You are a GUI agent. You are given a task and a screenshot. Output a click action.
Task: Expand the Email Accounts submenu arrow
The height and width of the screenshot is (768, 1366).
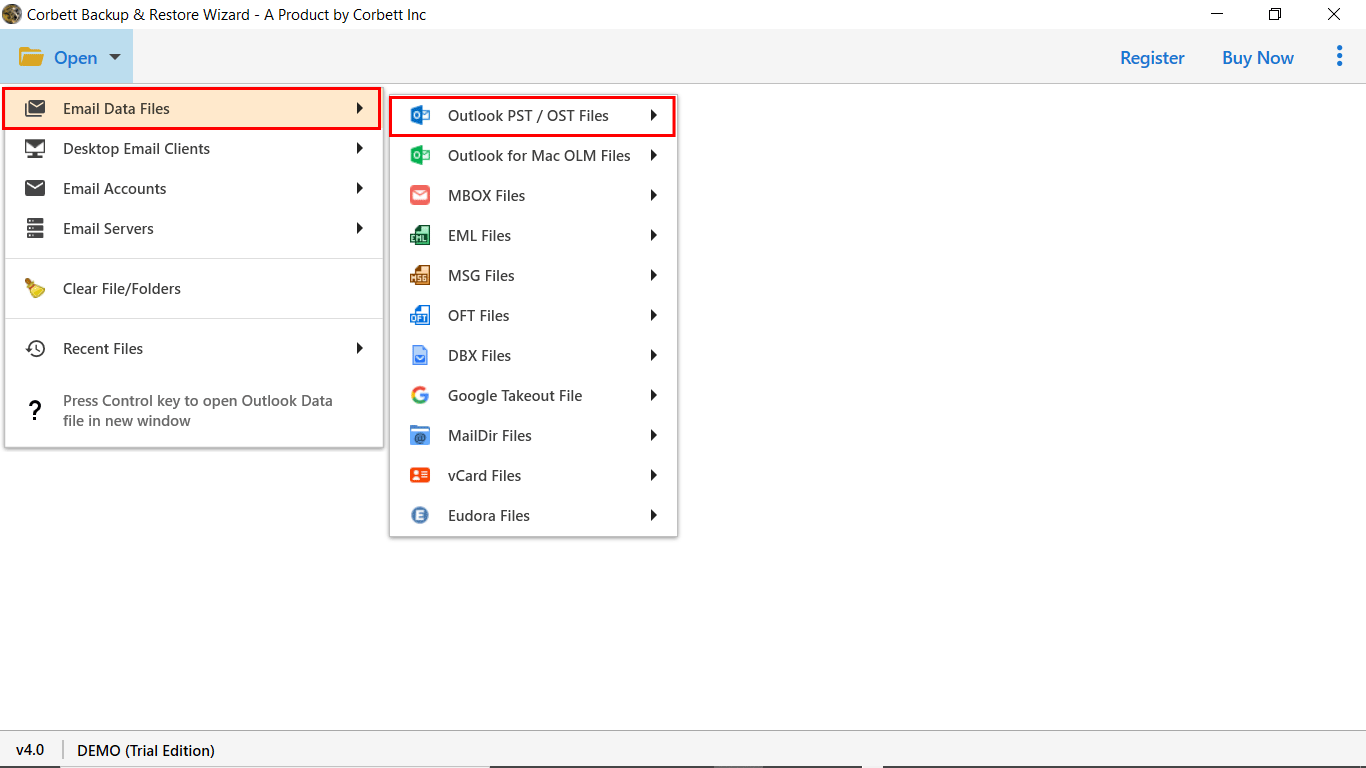359,188
